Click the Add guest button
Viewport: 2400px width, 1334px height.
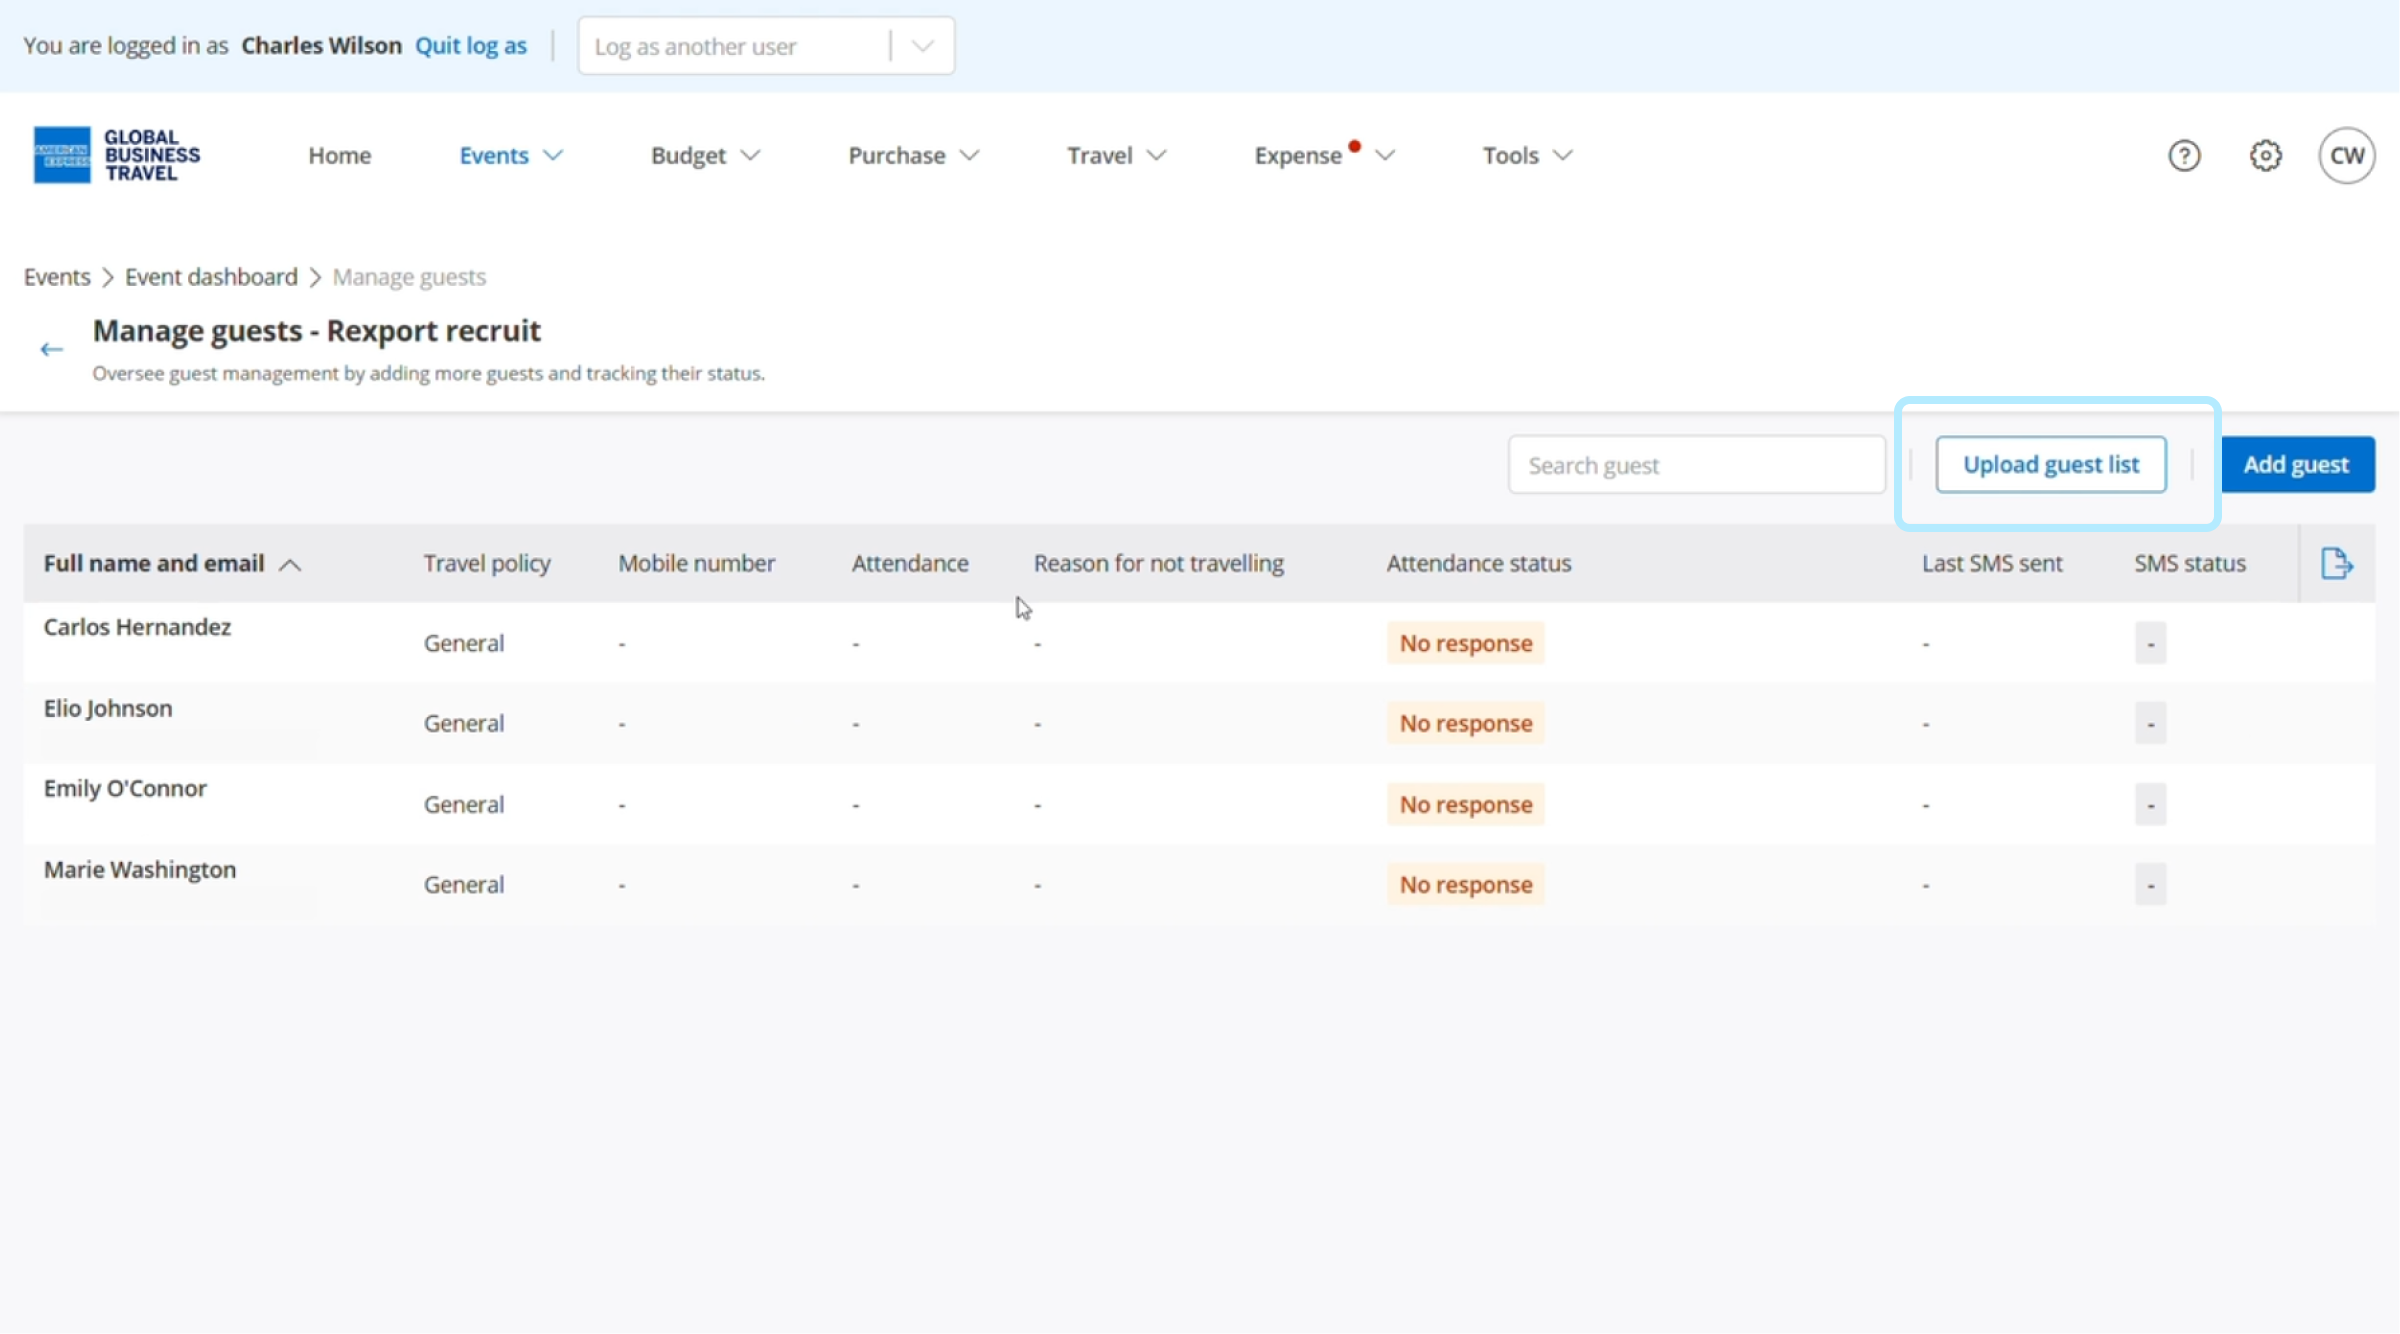[x=2296, y=465]
